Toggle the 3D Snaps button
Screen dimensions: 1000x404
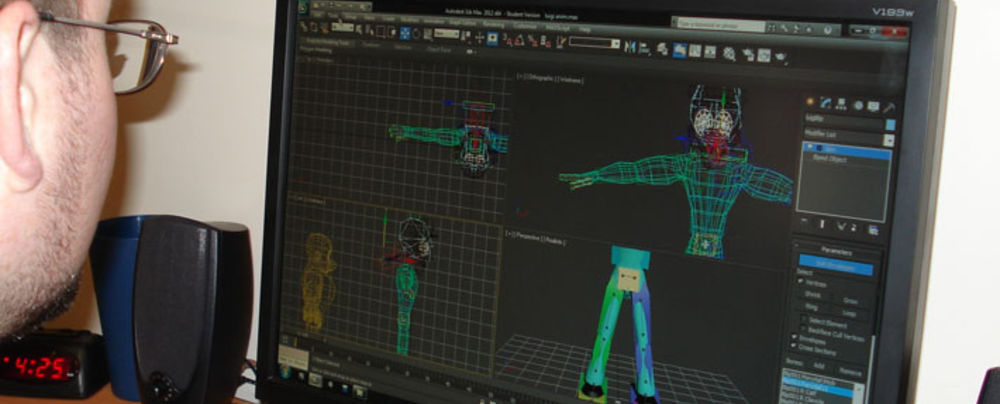point(507,40)
